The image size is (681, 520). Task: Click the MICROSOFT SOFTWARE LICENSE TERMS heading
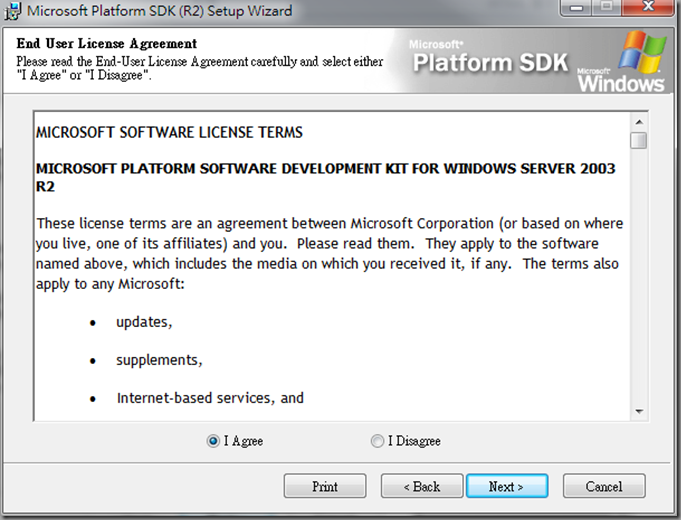tap(169, 132)
